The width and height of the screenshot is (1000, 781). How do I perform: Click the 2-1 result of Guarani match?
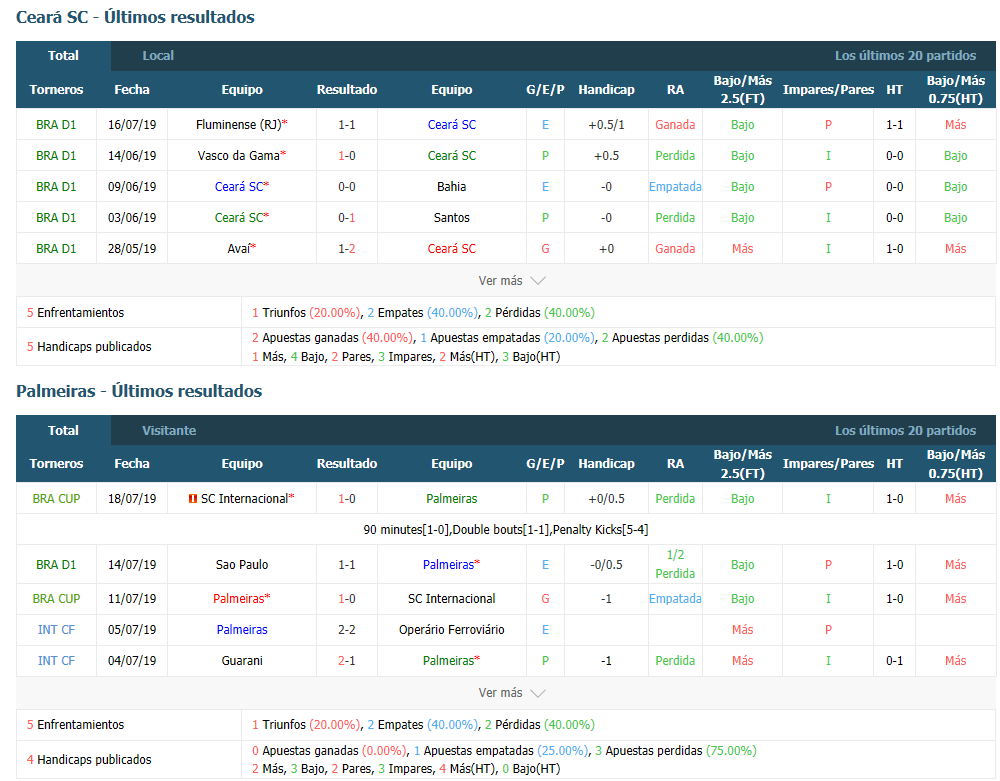tap(347, 661)
